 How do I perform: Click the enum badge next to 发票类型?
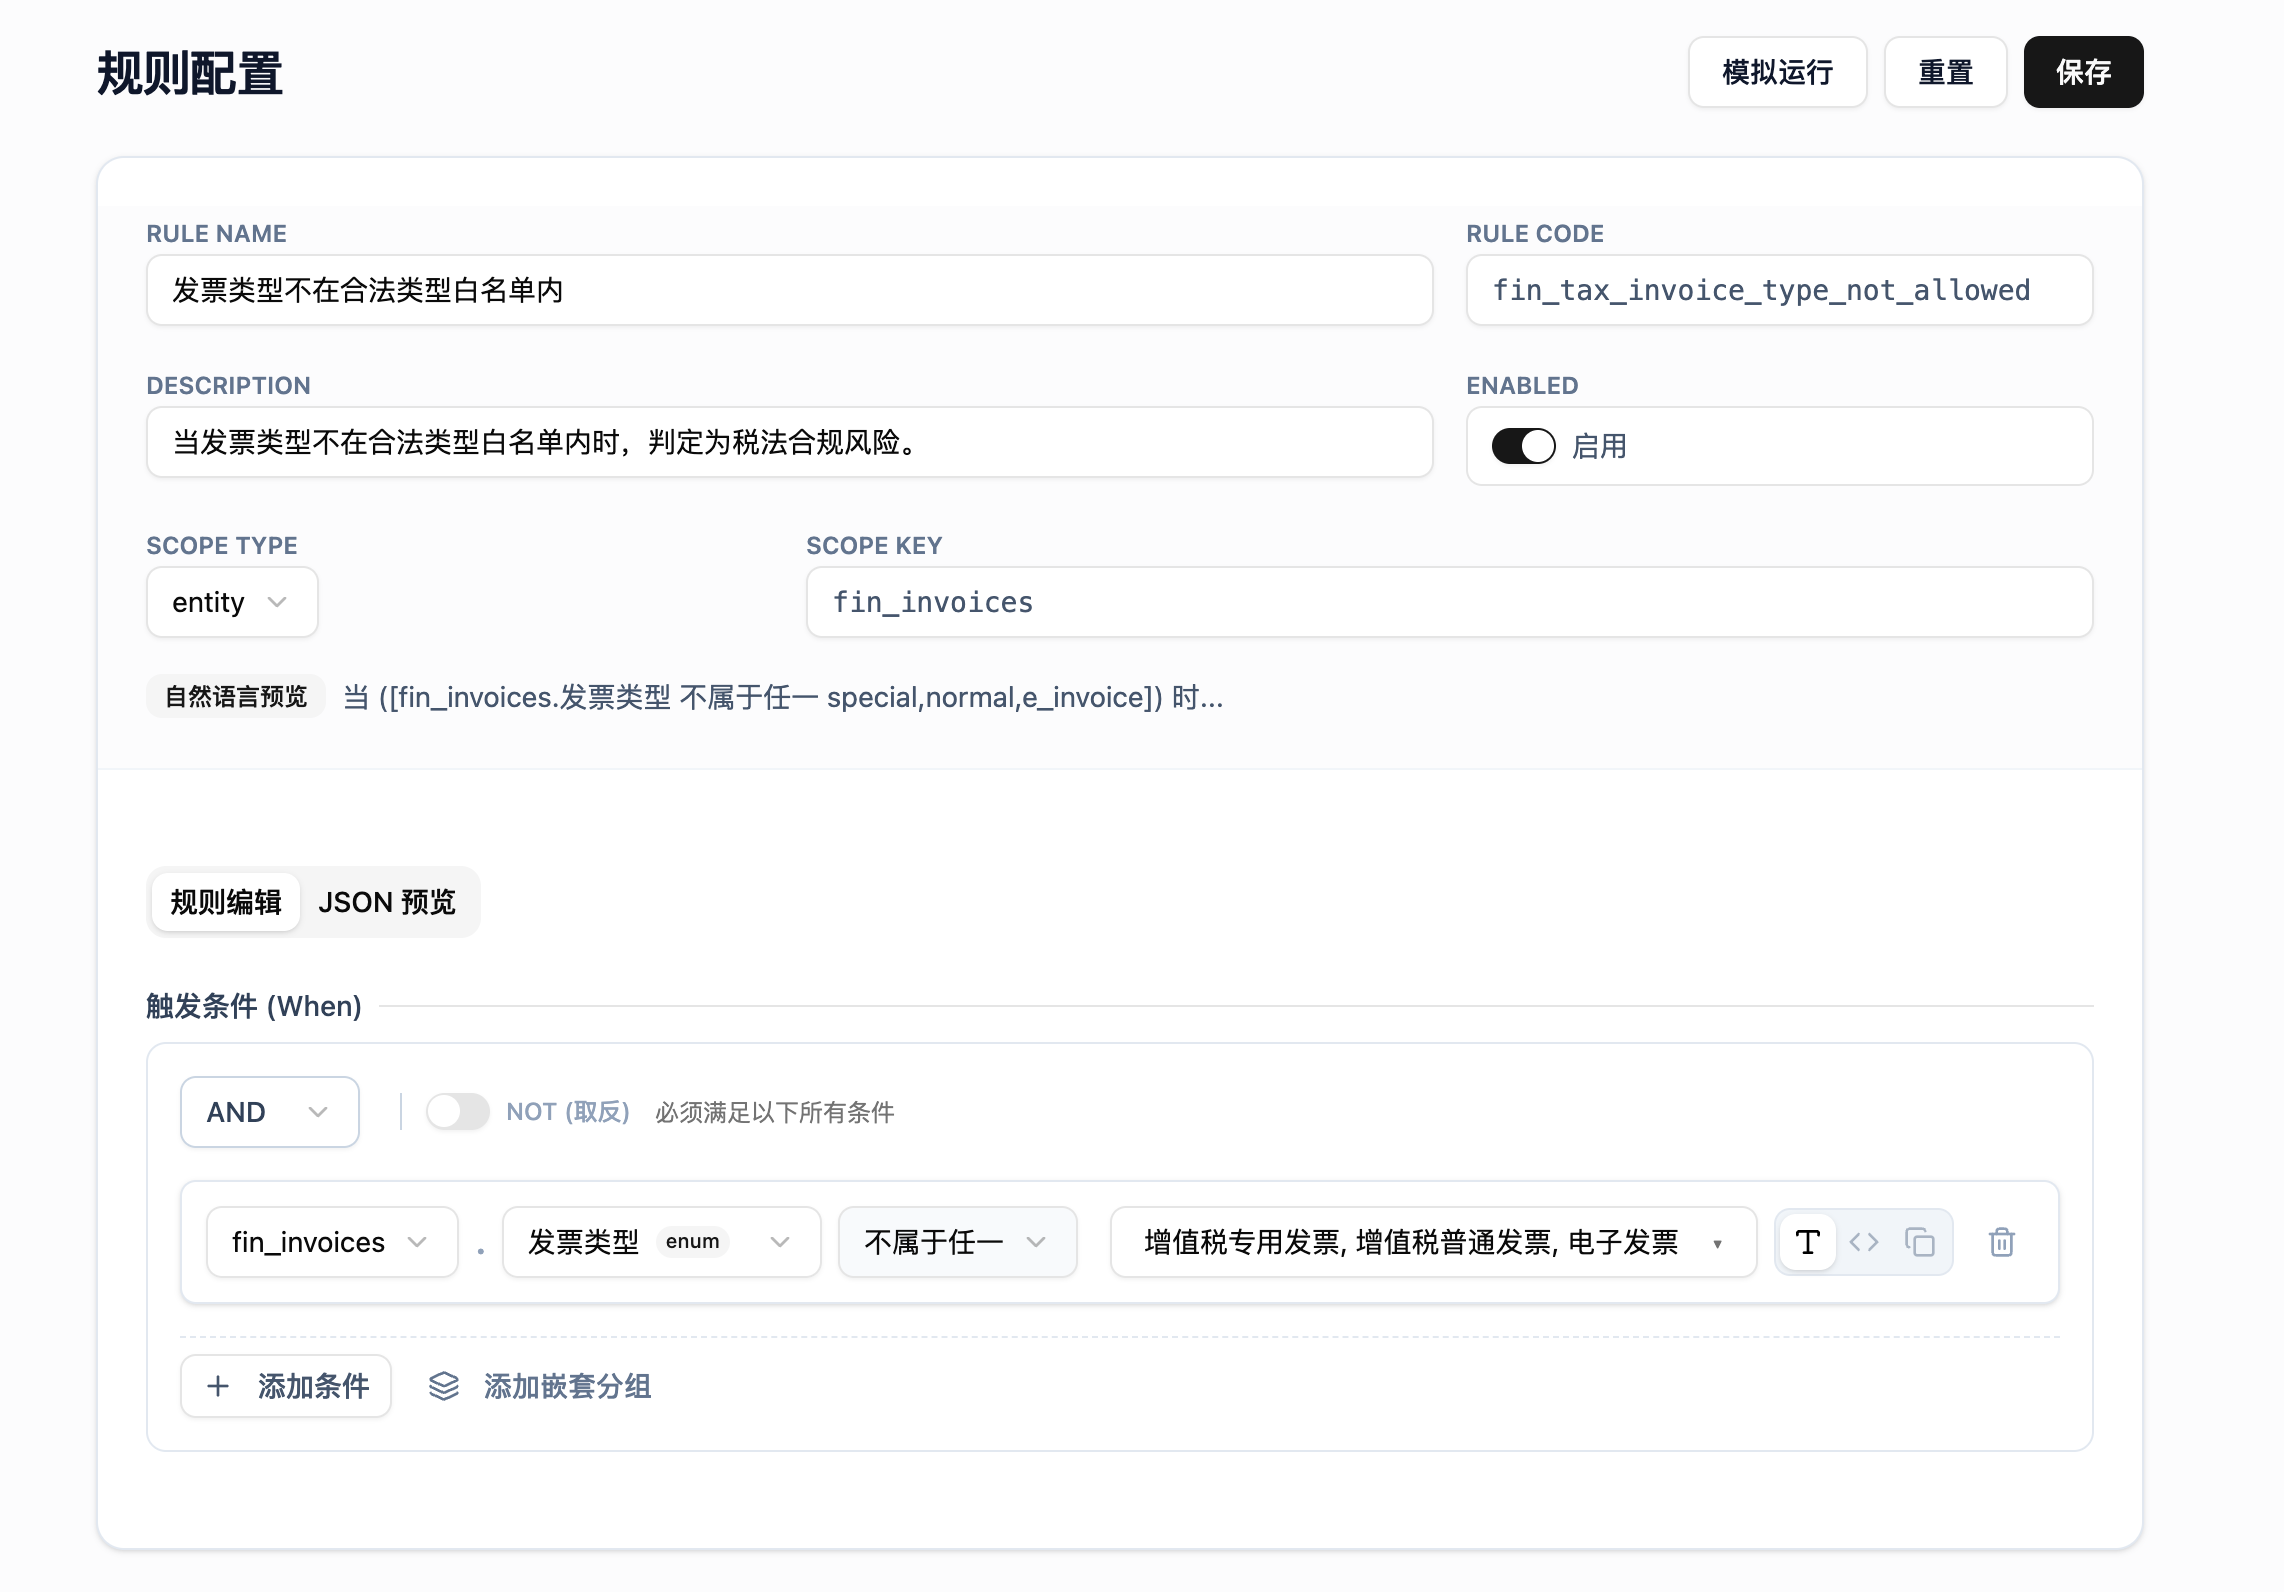pos(694,1240)
